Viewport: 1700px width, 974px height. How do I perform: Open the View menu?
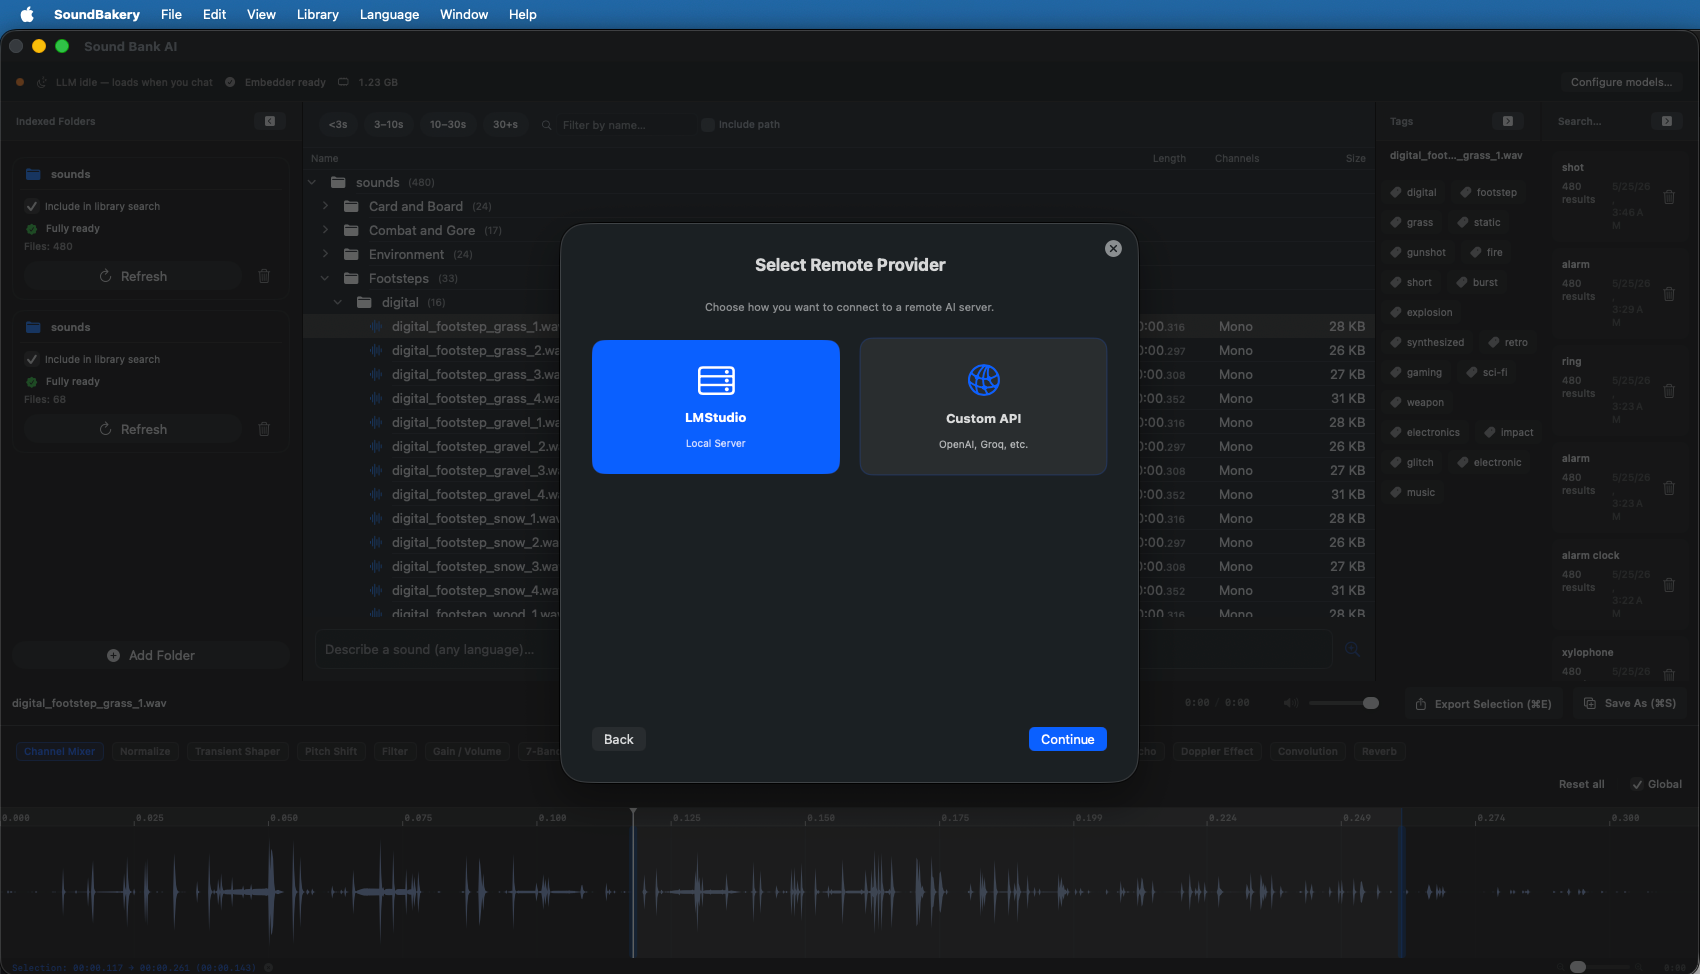[x=261, y=14]
